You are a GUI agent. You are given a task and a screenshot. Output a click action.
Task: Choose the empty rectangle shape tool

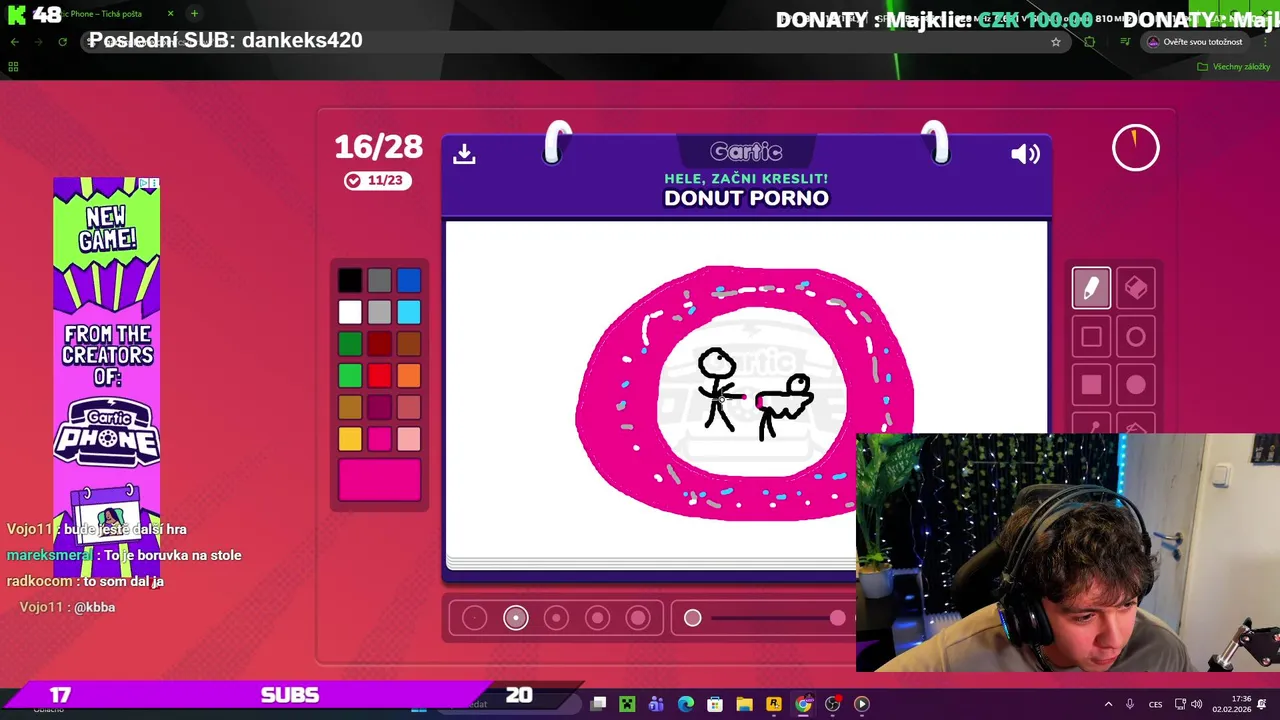1091,337
